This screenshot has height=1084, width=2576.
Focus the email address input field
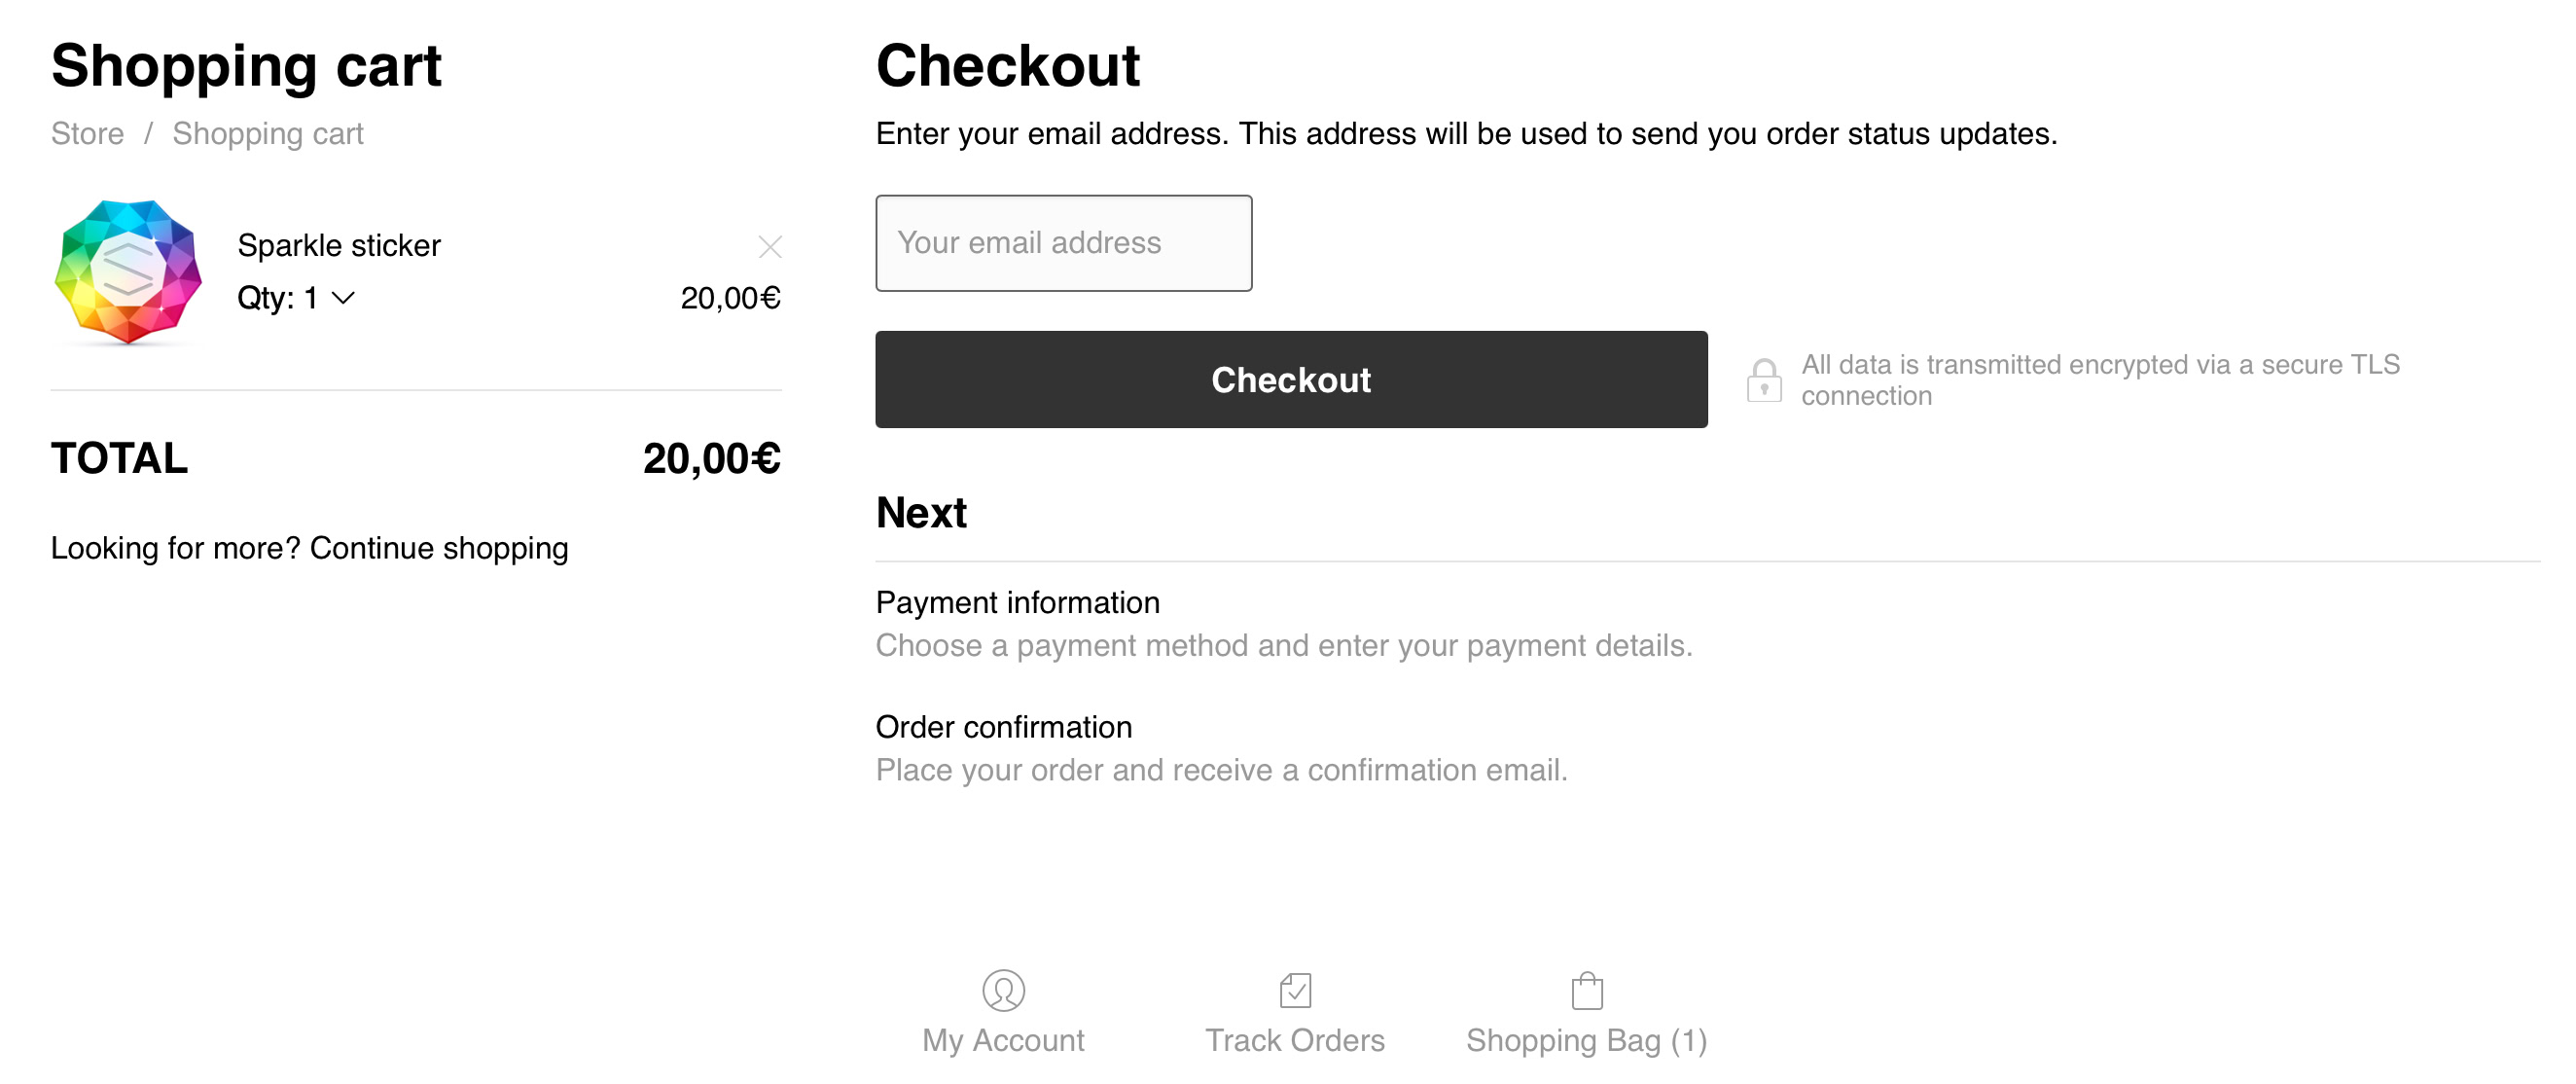1063,243
